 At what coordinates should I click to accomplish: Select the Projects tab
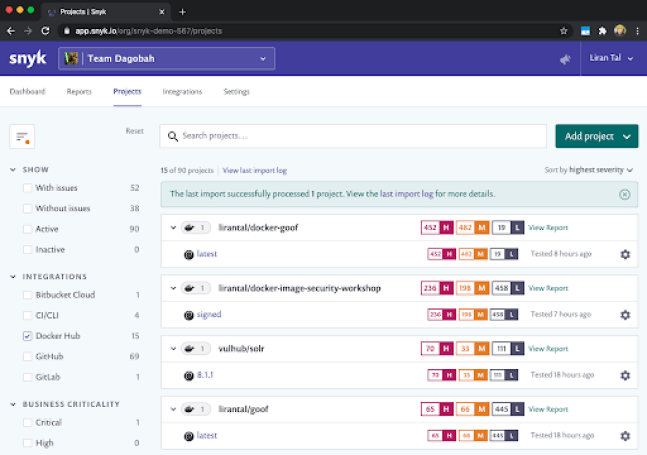pos(127,92)
